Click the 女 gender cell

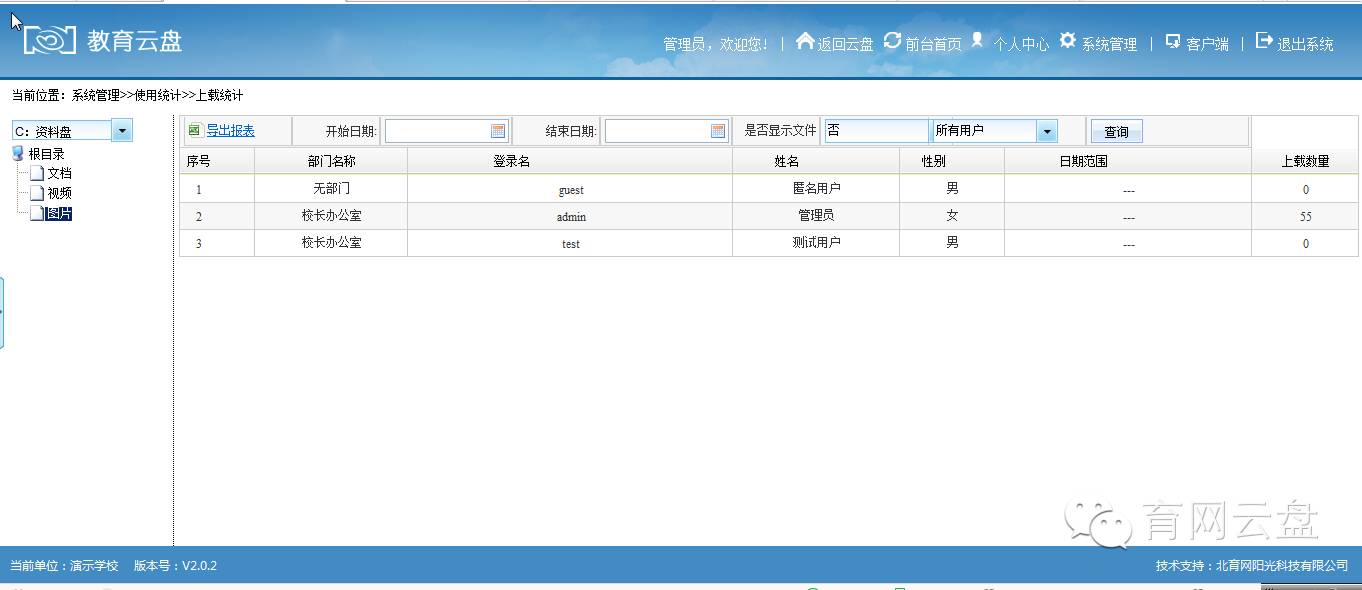point(952,216)
